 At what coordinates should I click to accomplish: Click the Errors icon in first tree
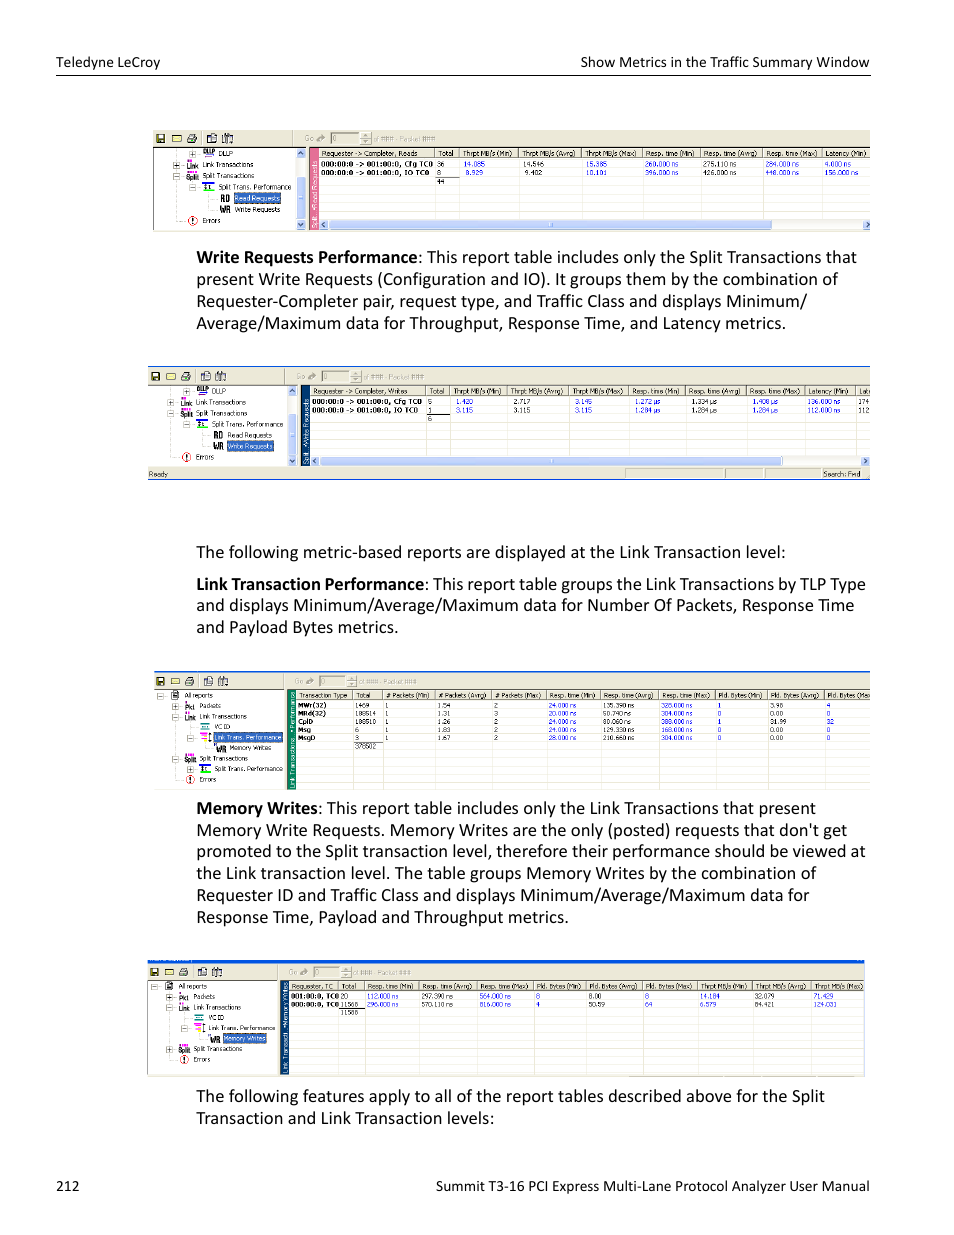193,221
